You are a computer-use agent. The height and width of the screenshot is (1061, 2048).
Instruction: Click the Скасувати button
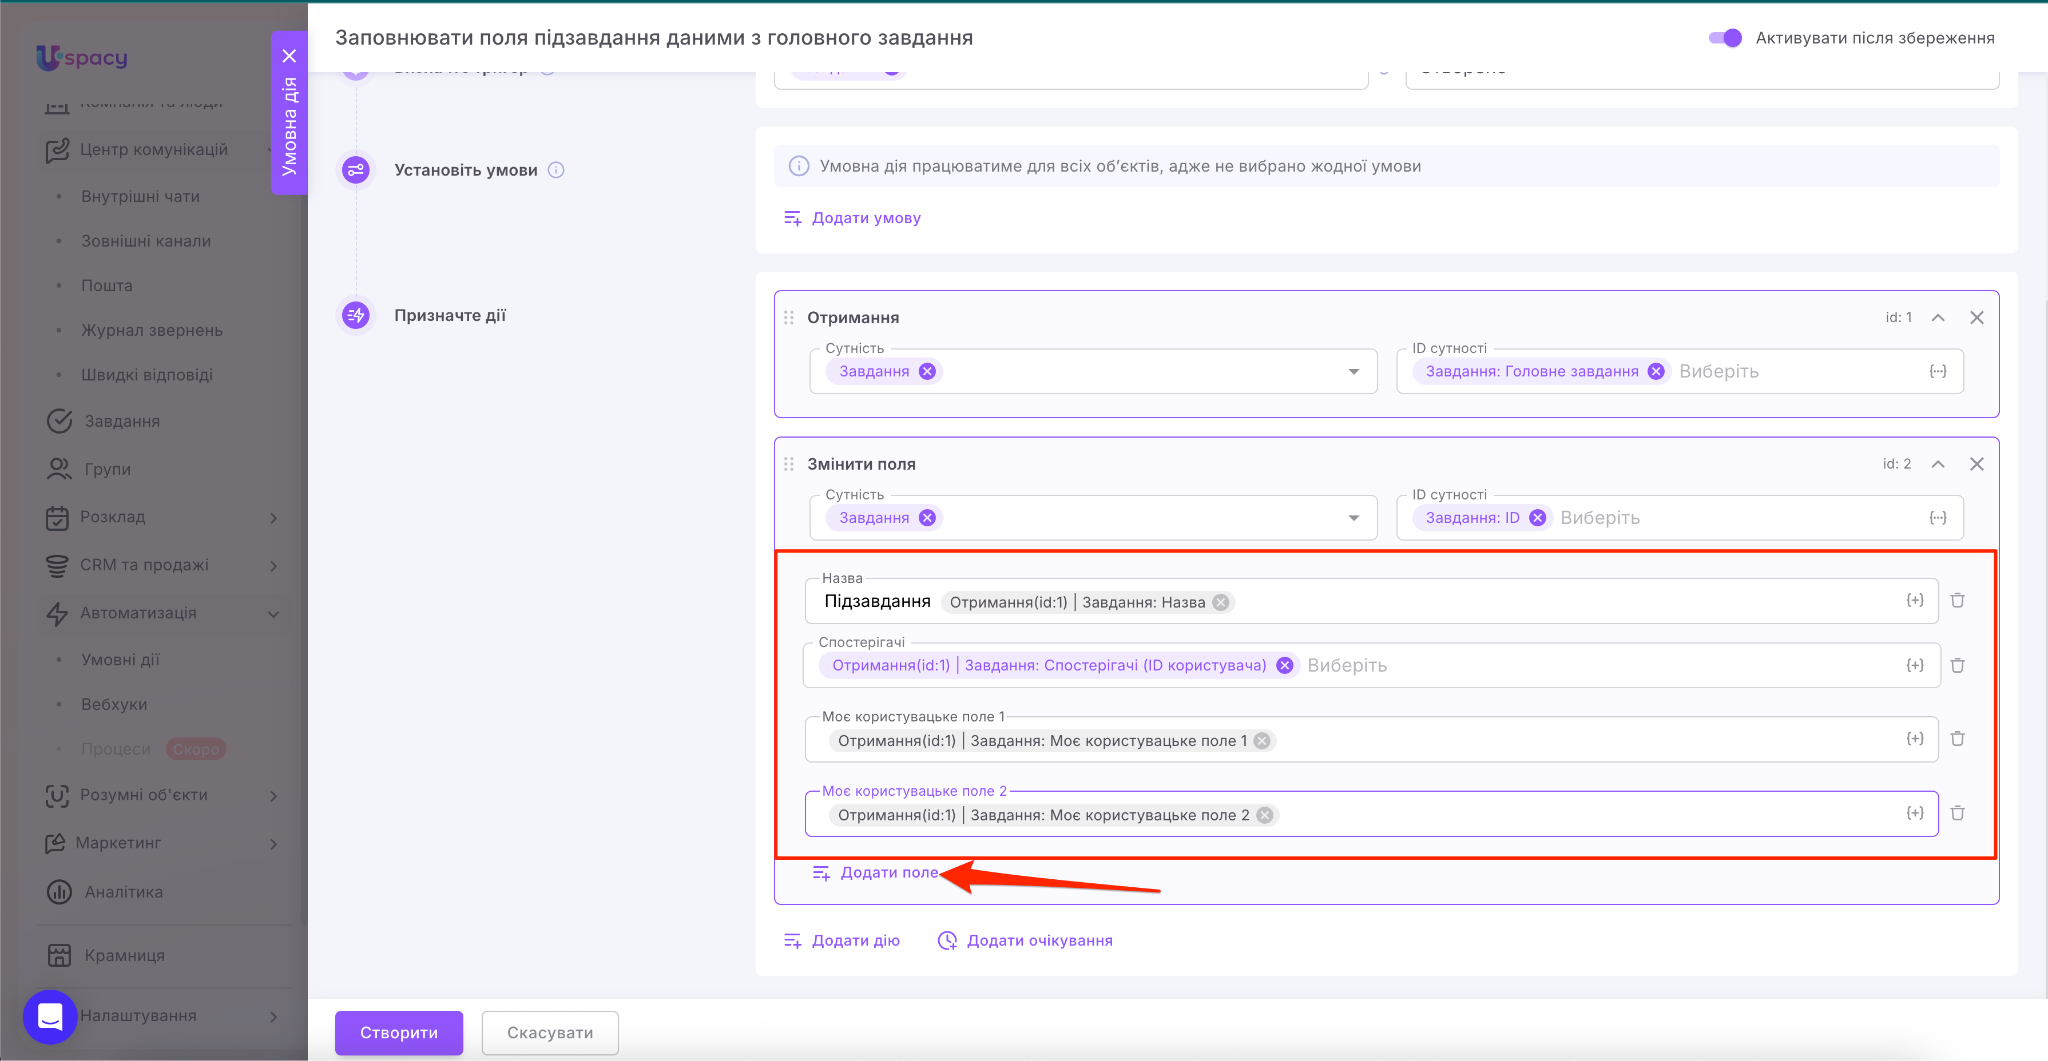click(550, 1033)
